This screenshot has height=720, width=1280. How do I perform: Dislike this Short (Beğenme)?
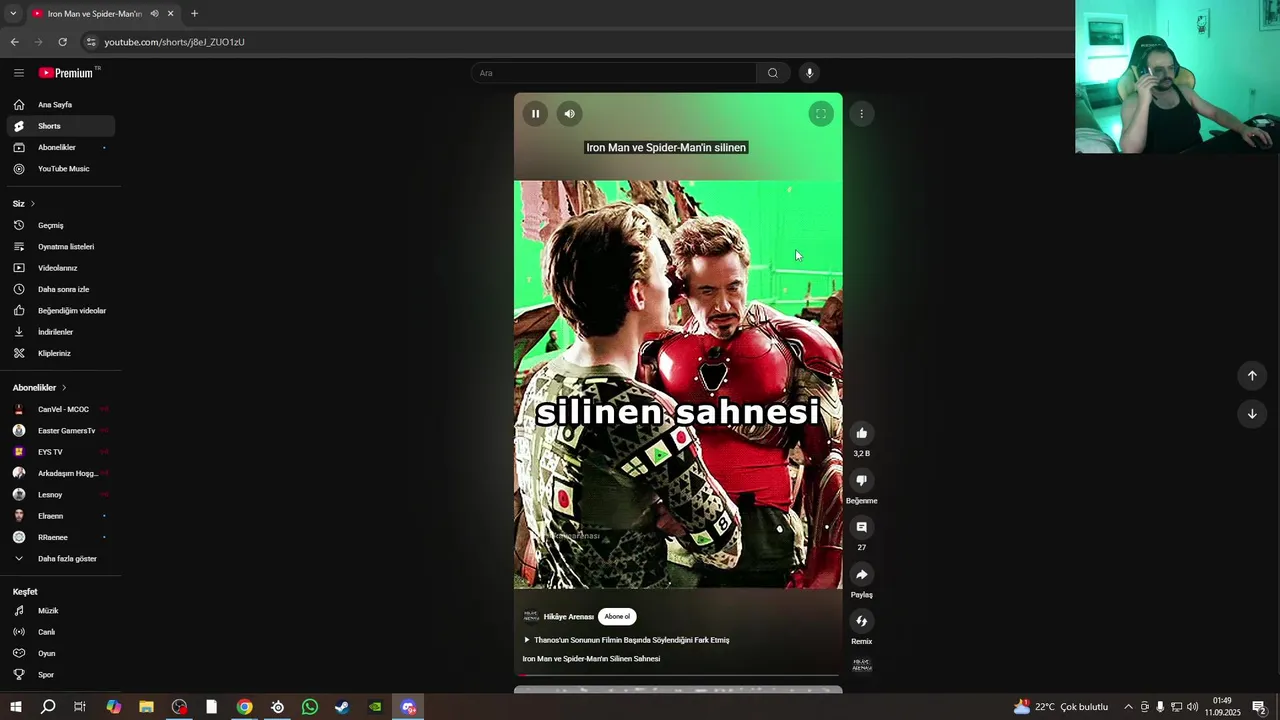tap(861, 480)
